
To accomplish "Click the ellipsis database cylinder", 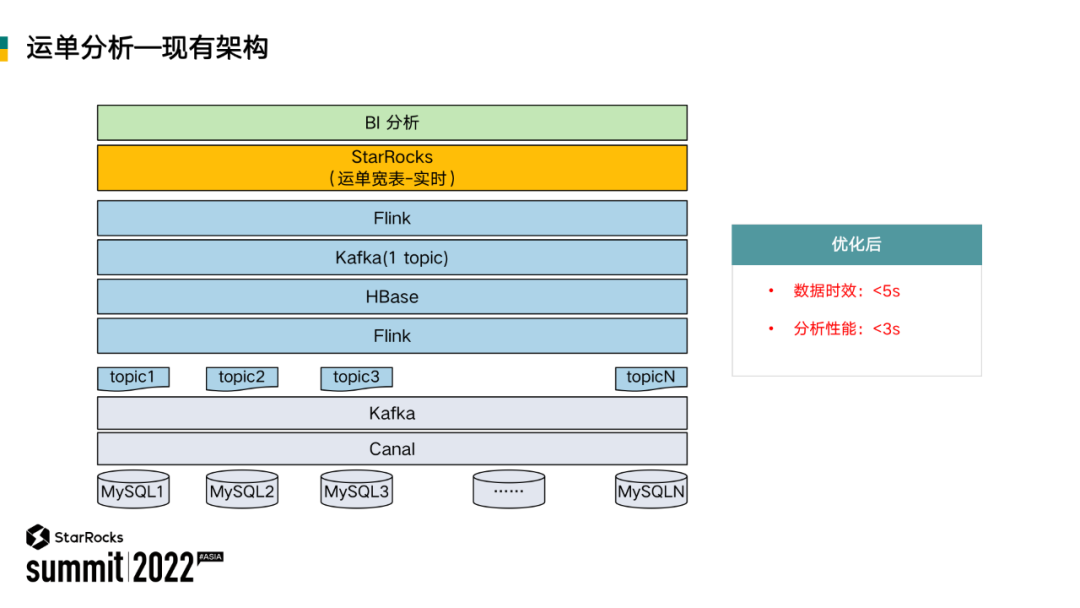I will (x=508, y=490).
